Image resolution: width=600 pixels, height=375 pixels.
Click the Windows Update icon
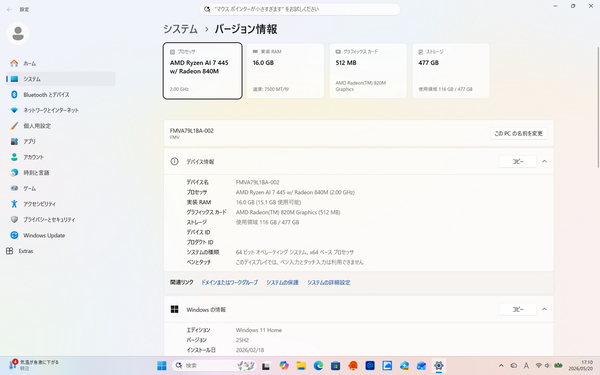[14, 235]
